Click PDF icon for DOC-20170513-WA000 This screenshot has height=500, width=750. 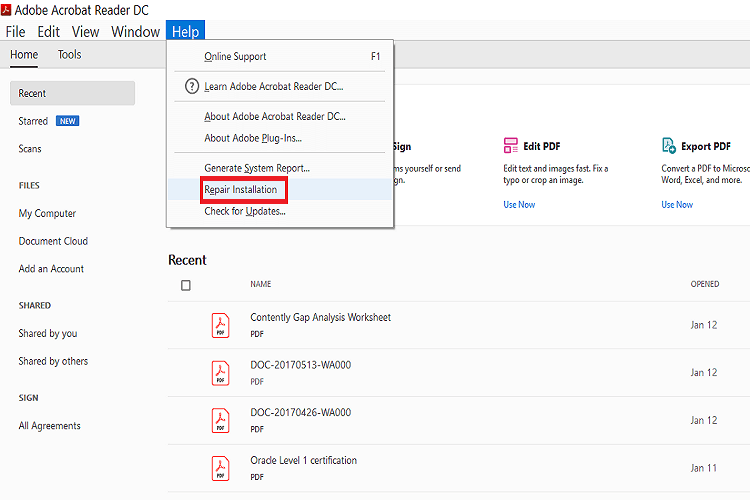pyautogui.click(x=221, y=373)
